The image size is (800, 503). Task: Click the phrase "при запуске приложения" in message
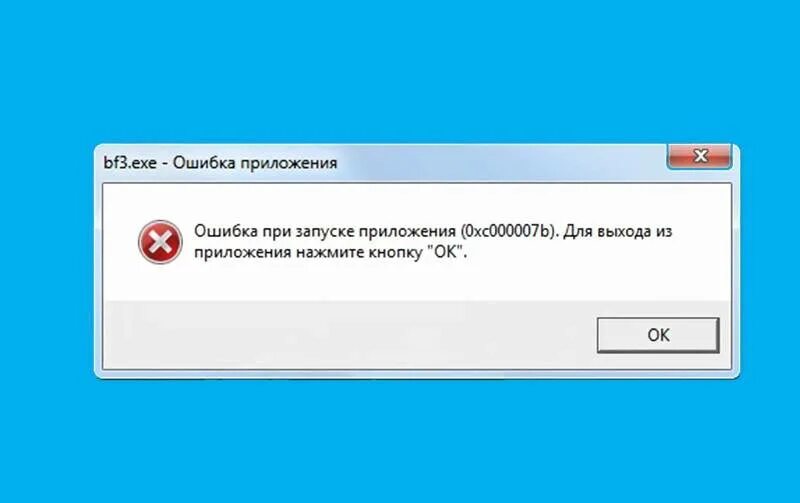point(359,231)
